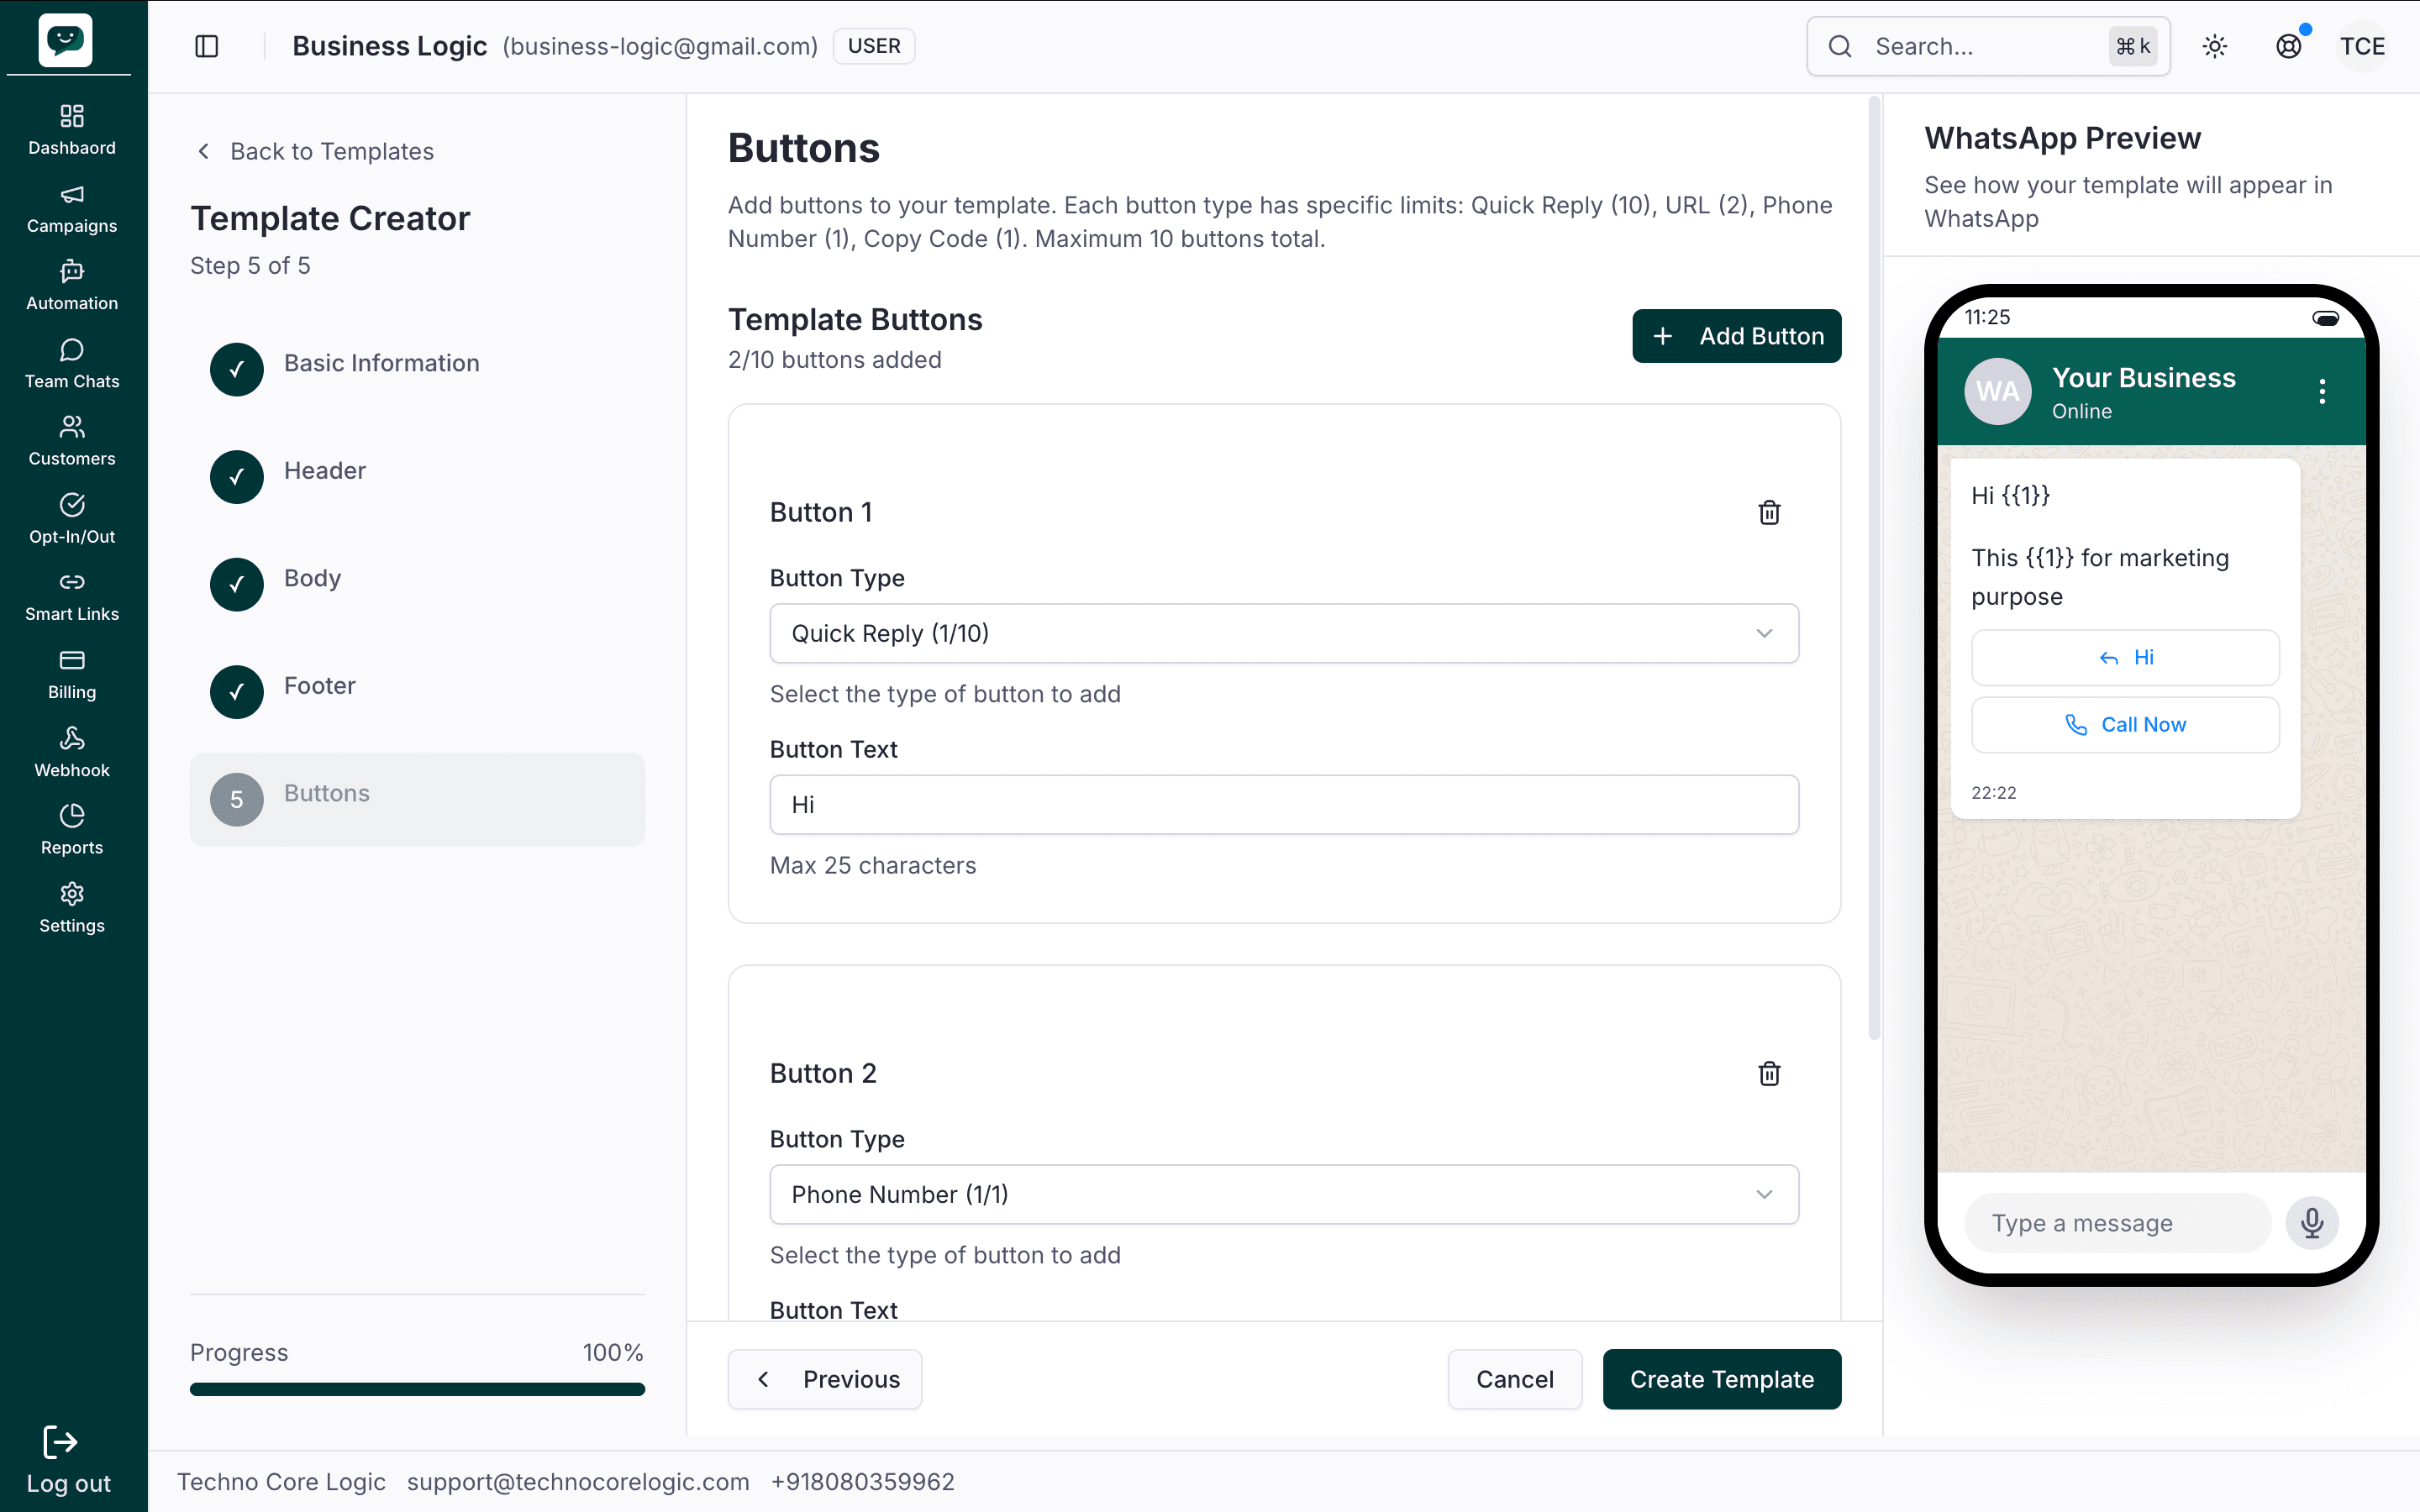Viewport: 2420px width, 1512px height.
Task: Open Opt-In/Out page
Action: click(72, 519)
